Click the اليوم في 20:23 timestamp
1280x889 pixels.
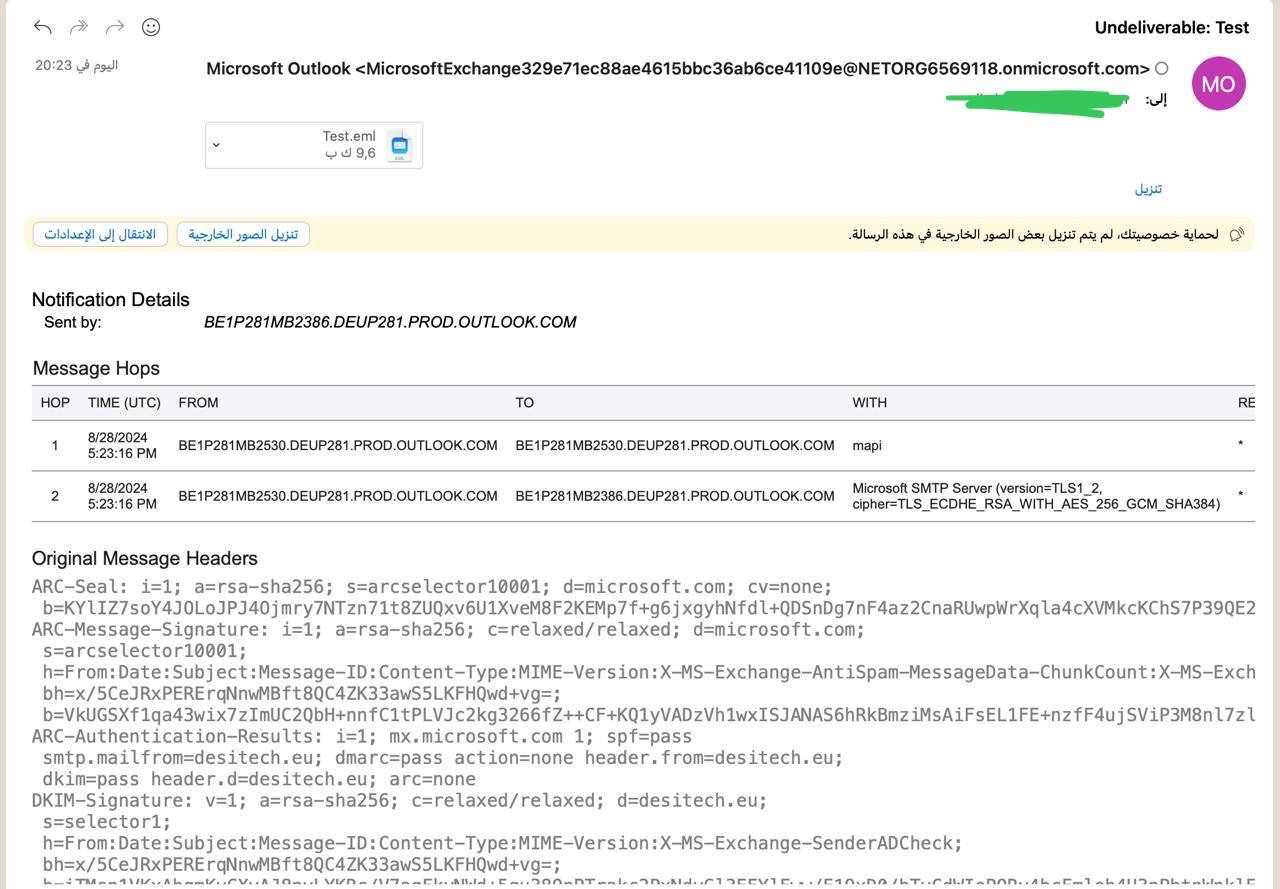tap(77, 65)
